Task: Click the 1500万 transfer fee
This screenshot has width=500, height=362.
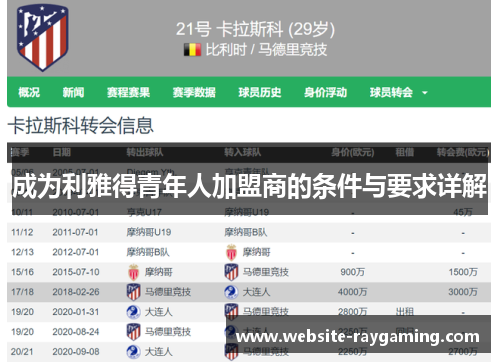Action: pos(463,272)
